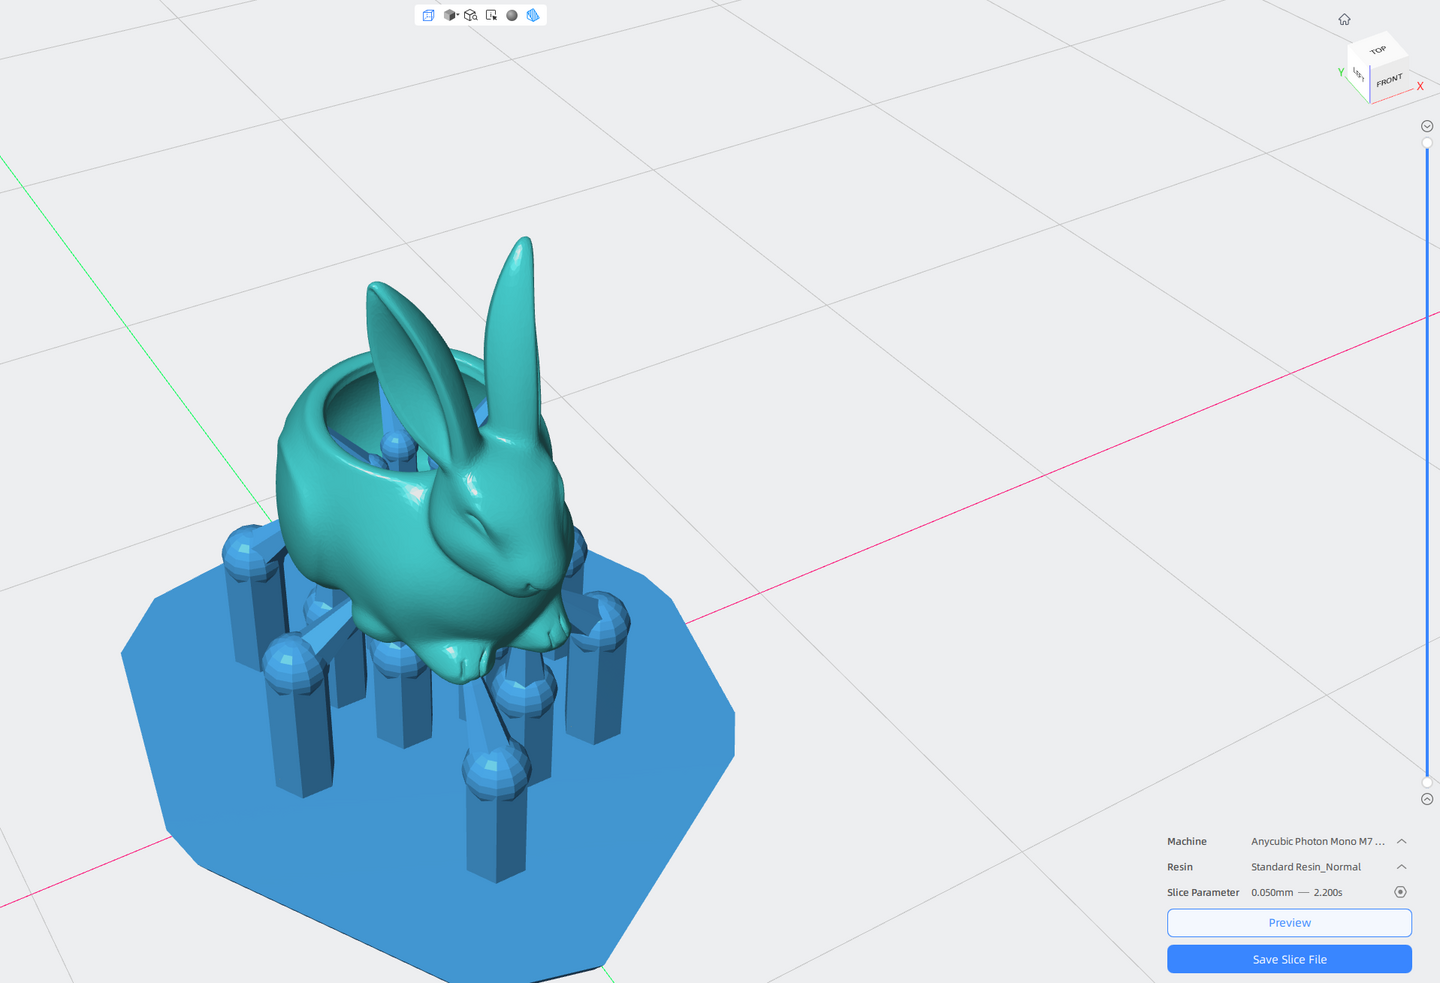Screen dimensions: 1440x983
Task: Click the blue wireframe box view icon
Action: (x=428, y=15)
